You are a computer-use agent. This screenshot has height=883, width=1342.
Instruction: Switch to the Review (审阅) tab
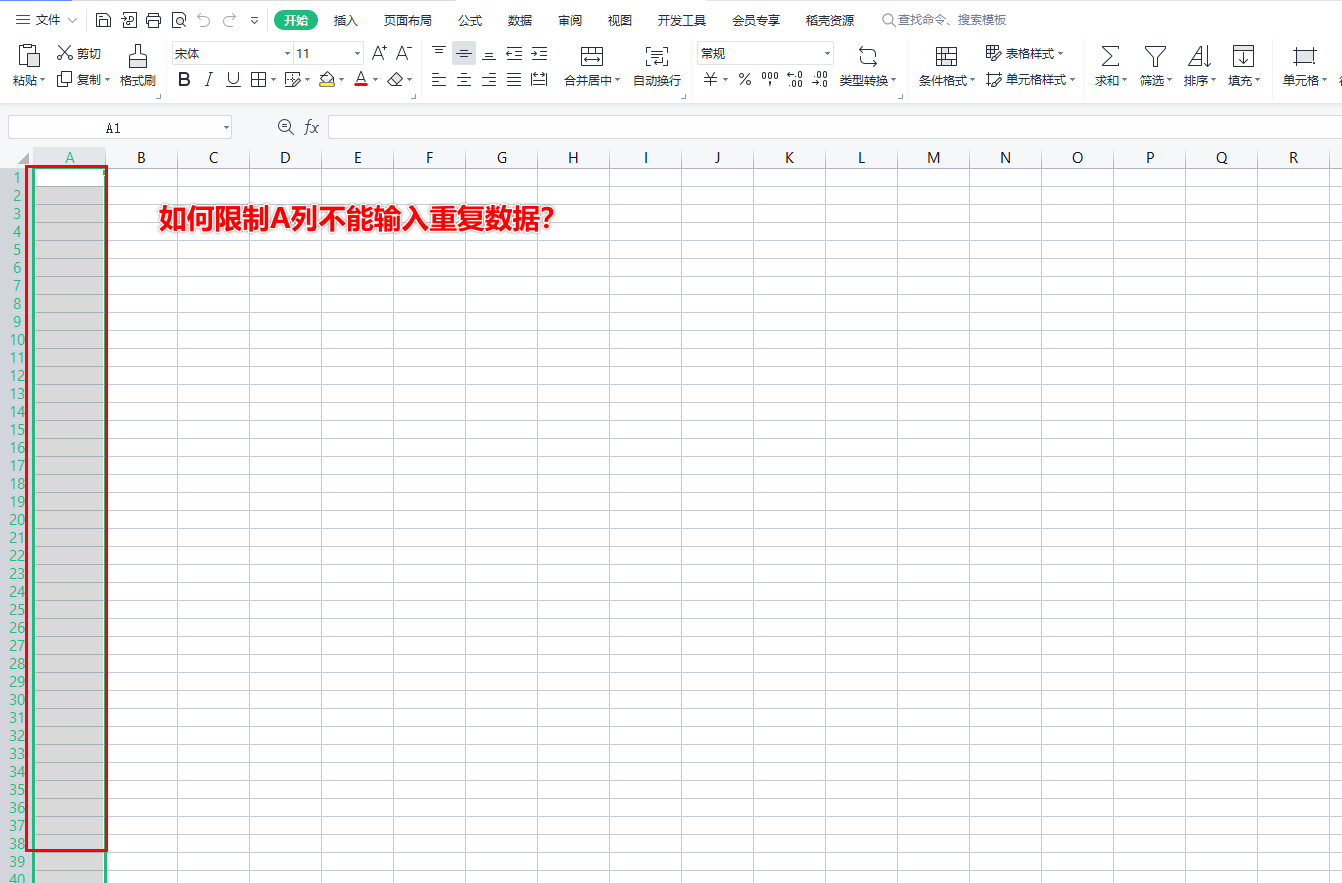pyautogui.click(x=570, y=20)
